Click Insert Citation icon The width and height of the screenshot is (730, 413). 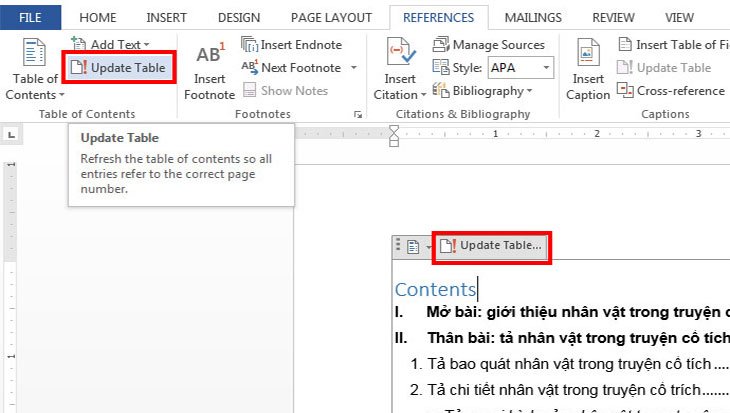coord(400,53)
